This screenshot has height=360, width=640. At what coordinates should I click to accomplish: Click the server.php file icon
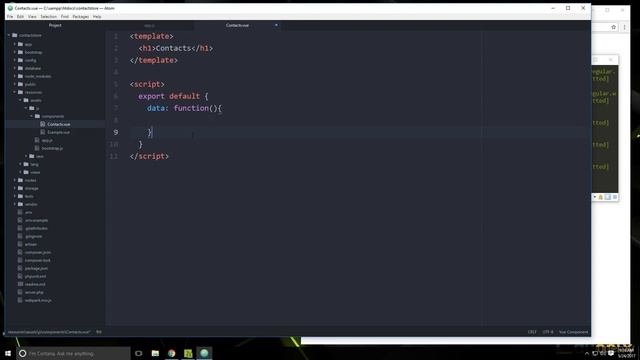click(x=20, y=292)
